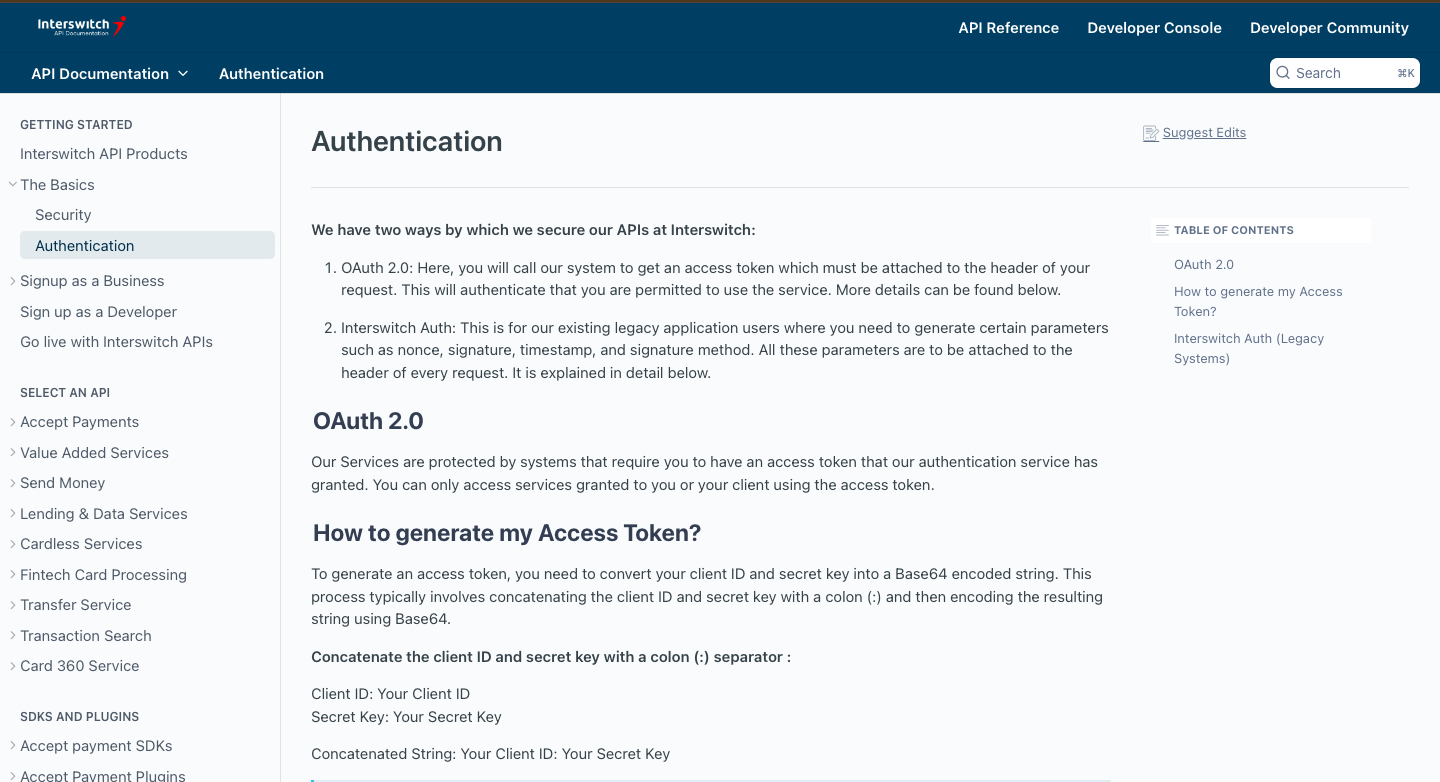
Task: Open Transaction Search sidebar item
Action: click(86, 636)
